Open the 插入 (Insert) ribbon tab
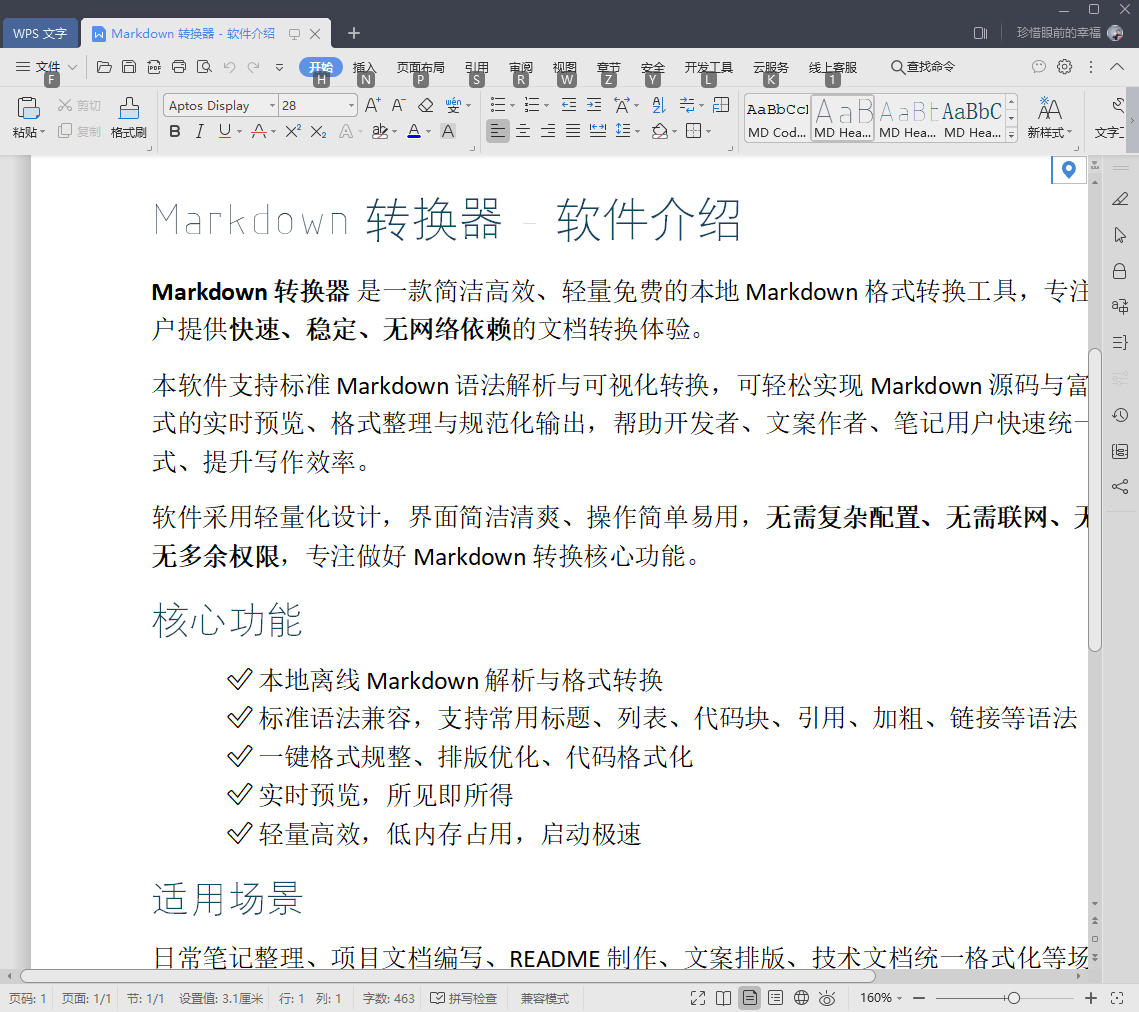The image size is (1139, 1012). coord(364,67)
